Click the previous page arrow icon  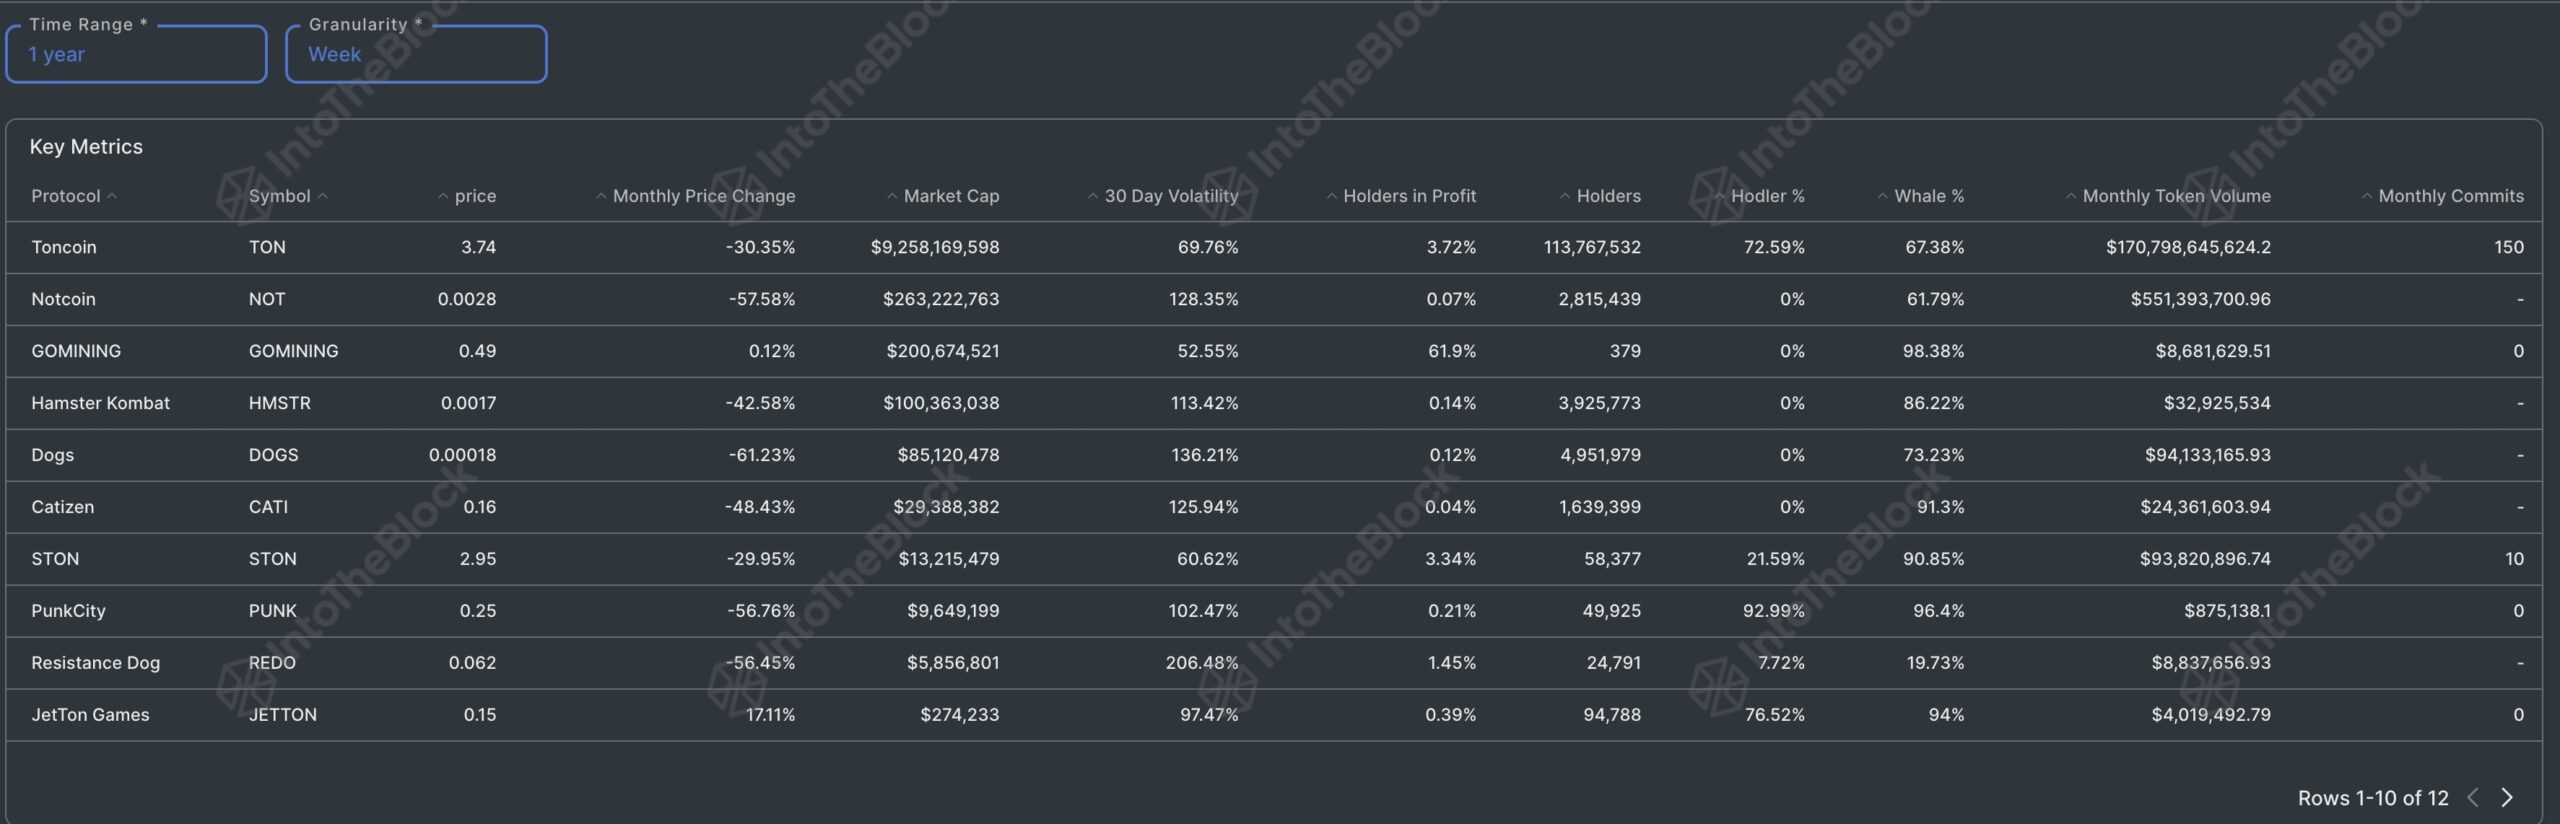[x=2473, y=797]
